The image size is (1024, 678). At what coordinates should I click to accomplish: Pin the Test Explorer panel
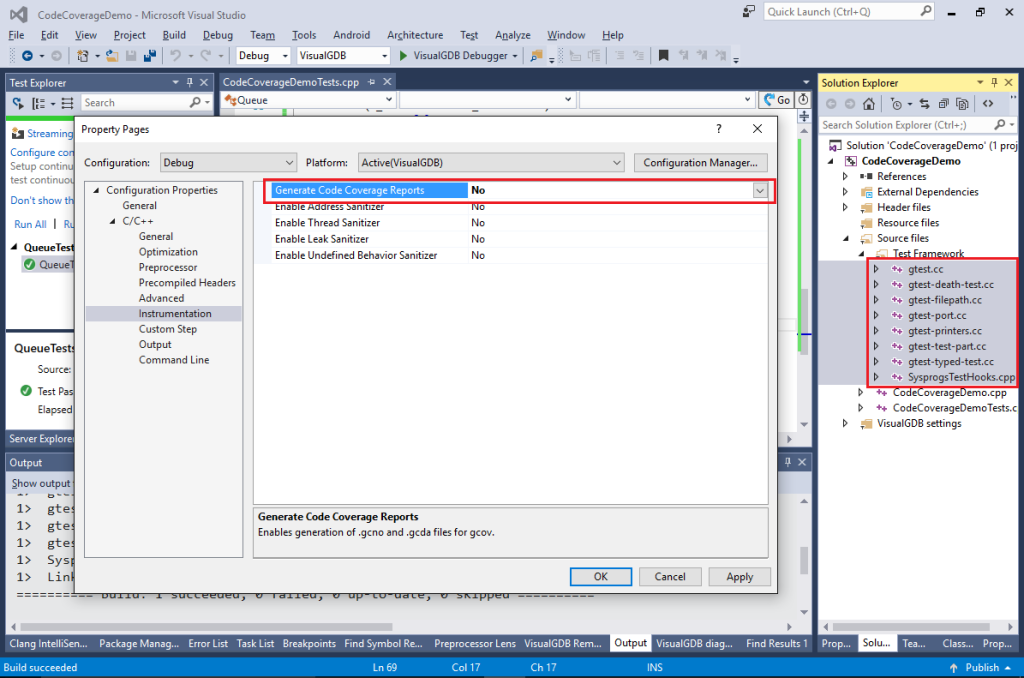click(189, 82)
